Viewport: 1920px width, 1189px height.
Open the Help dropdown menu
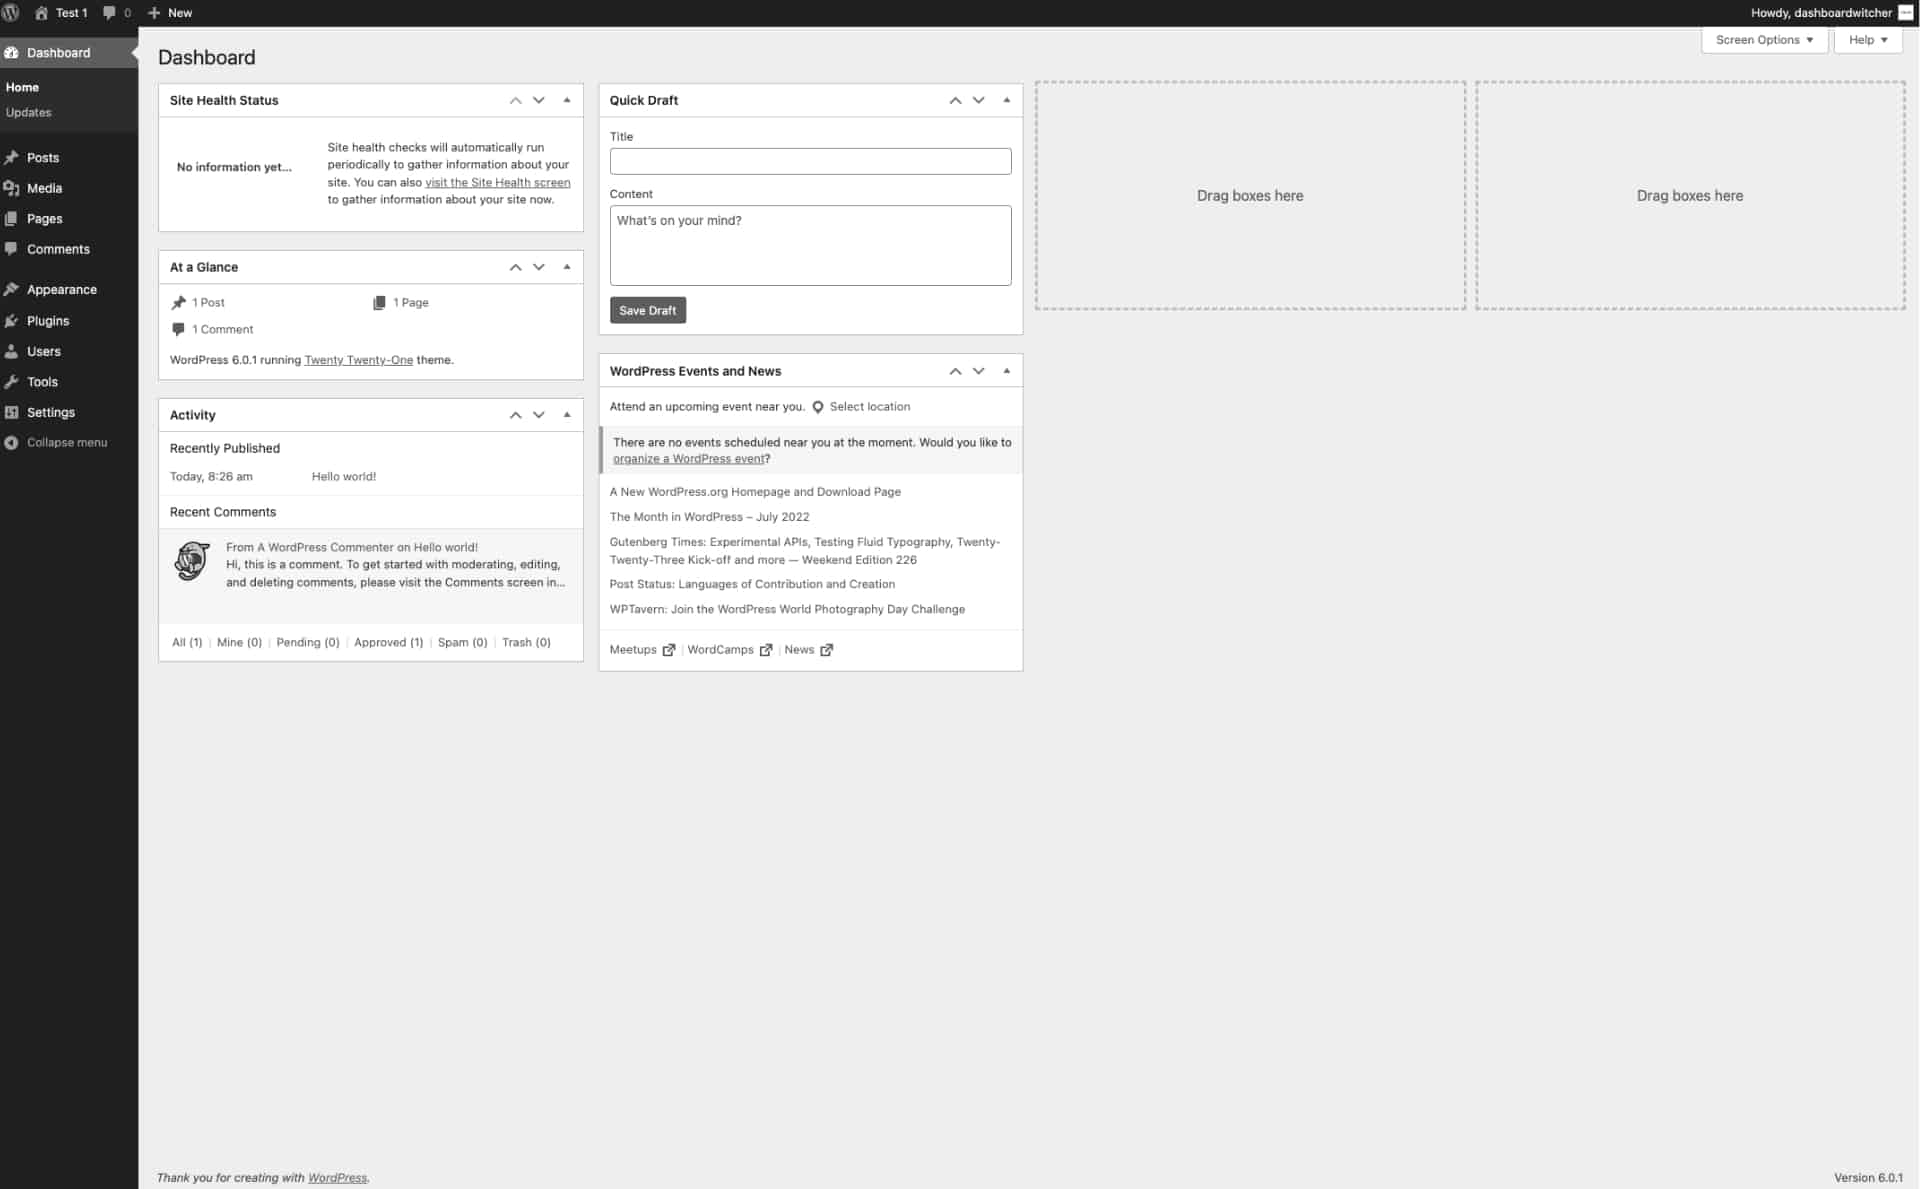coord(1868,38)
